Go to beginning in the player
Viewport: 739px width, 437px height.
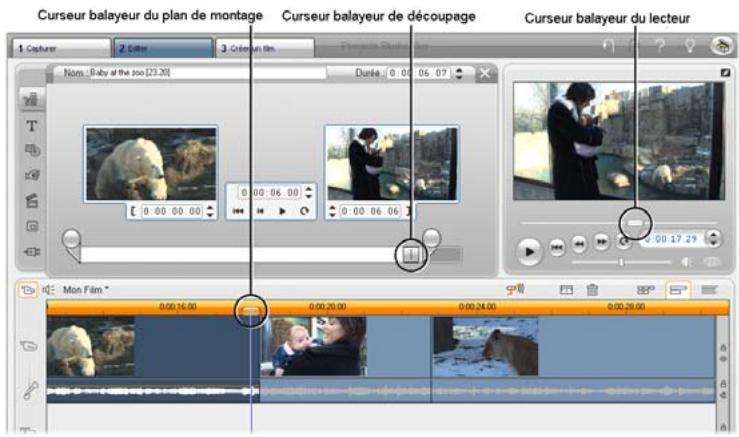pyautogui.click(x=557, y=247)
